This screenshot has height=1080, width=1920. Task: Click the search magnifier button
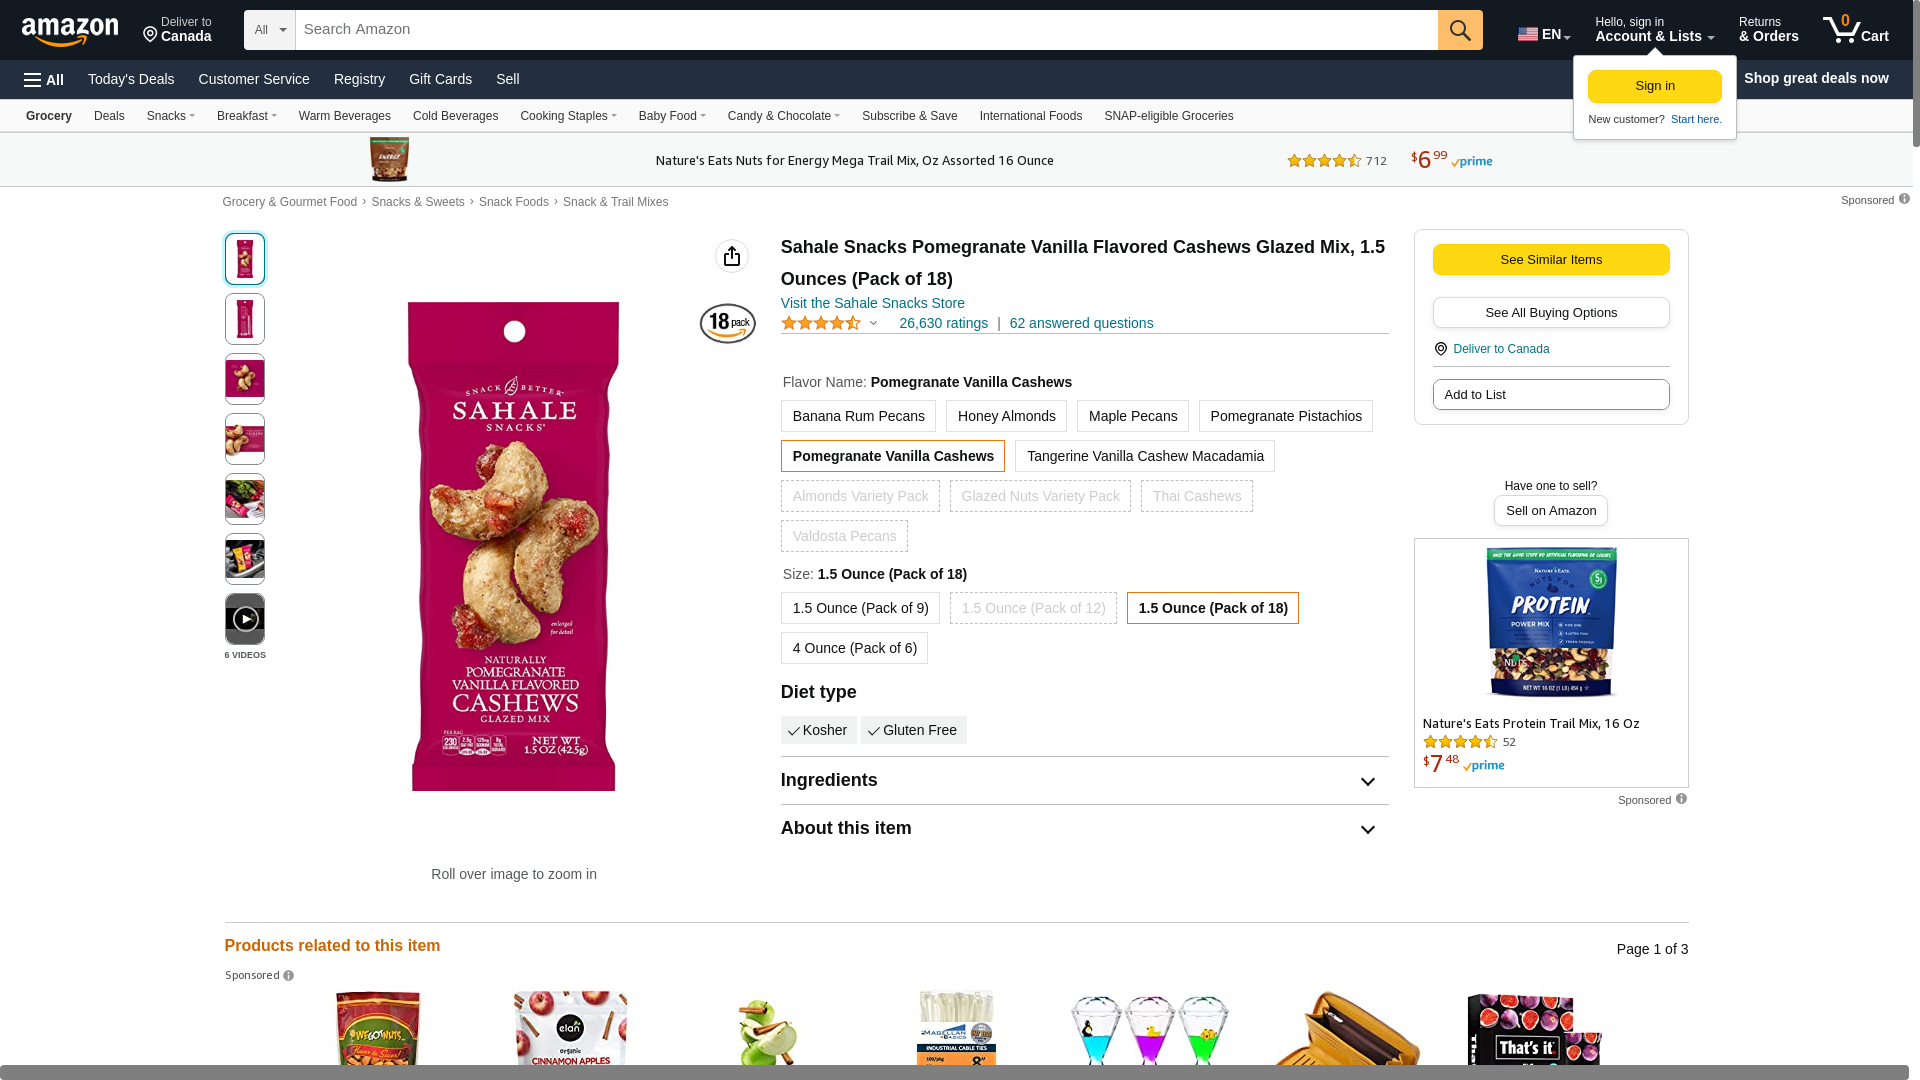[1460, 30]
